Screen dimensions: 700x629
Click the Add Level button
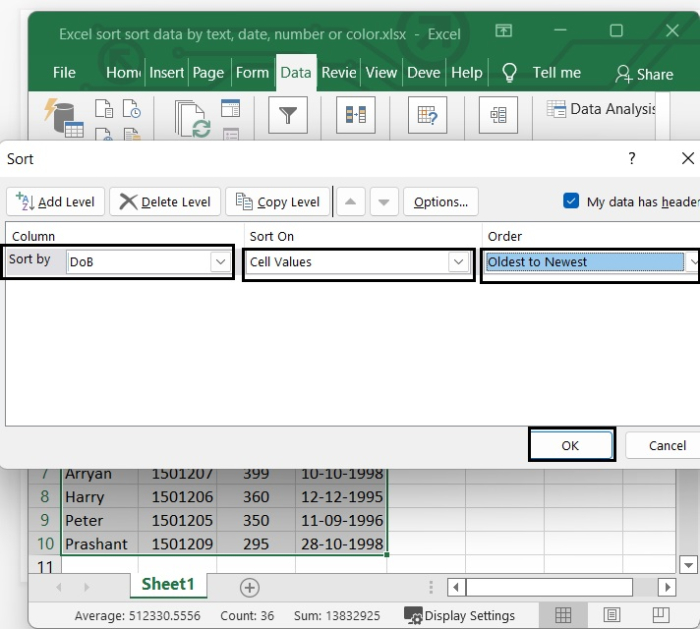click(x=55, y=201)
